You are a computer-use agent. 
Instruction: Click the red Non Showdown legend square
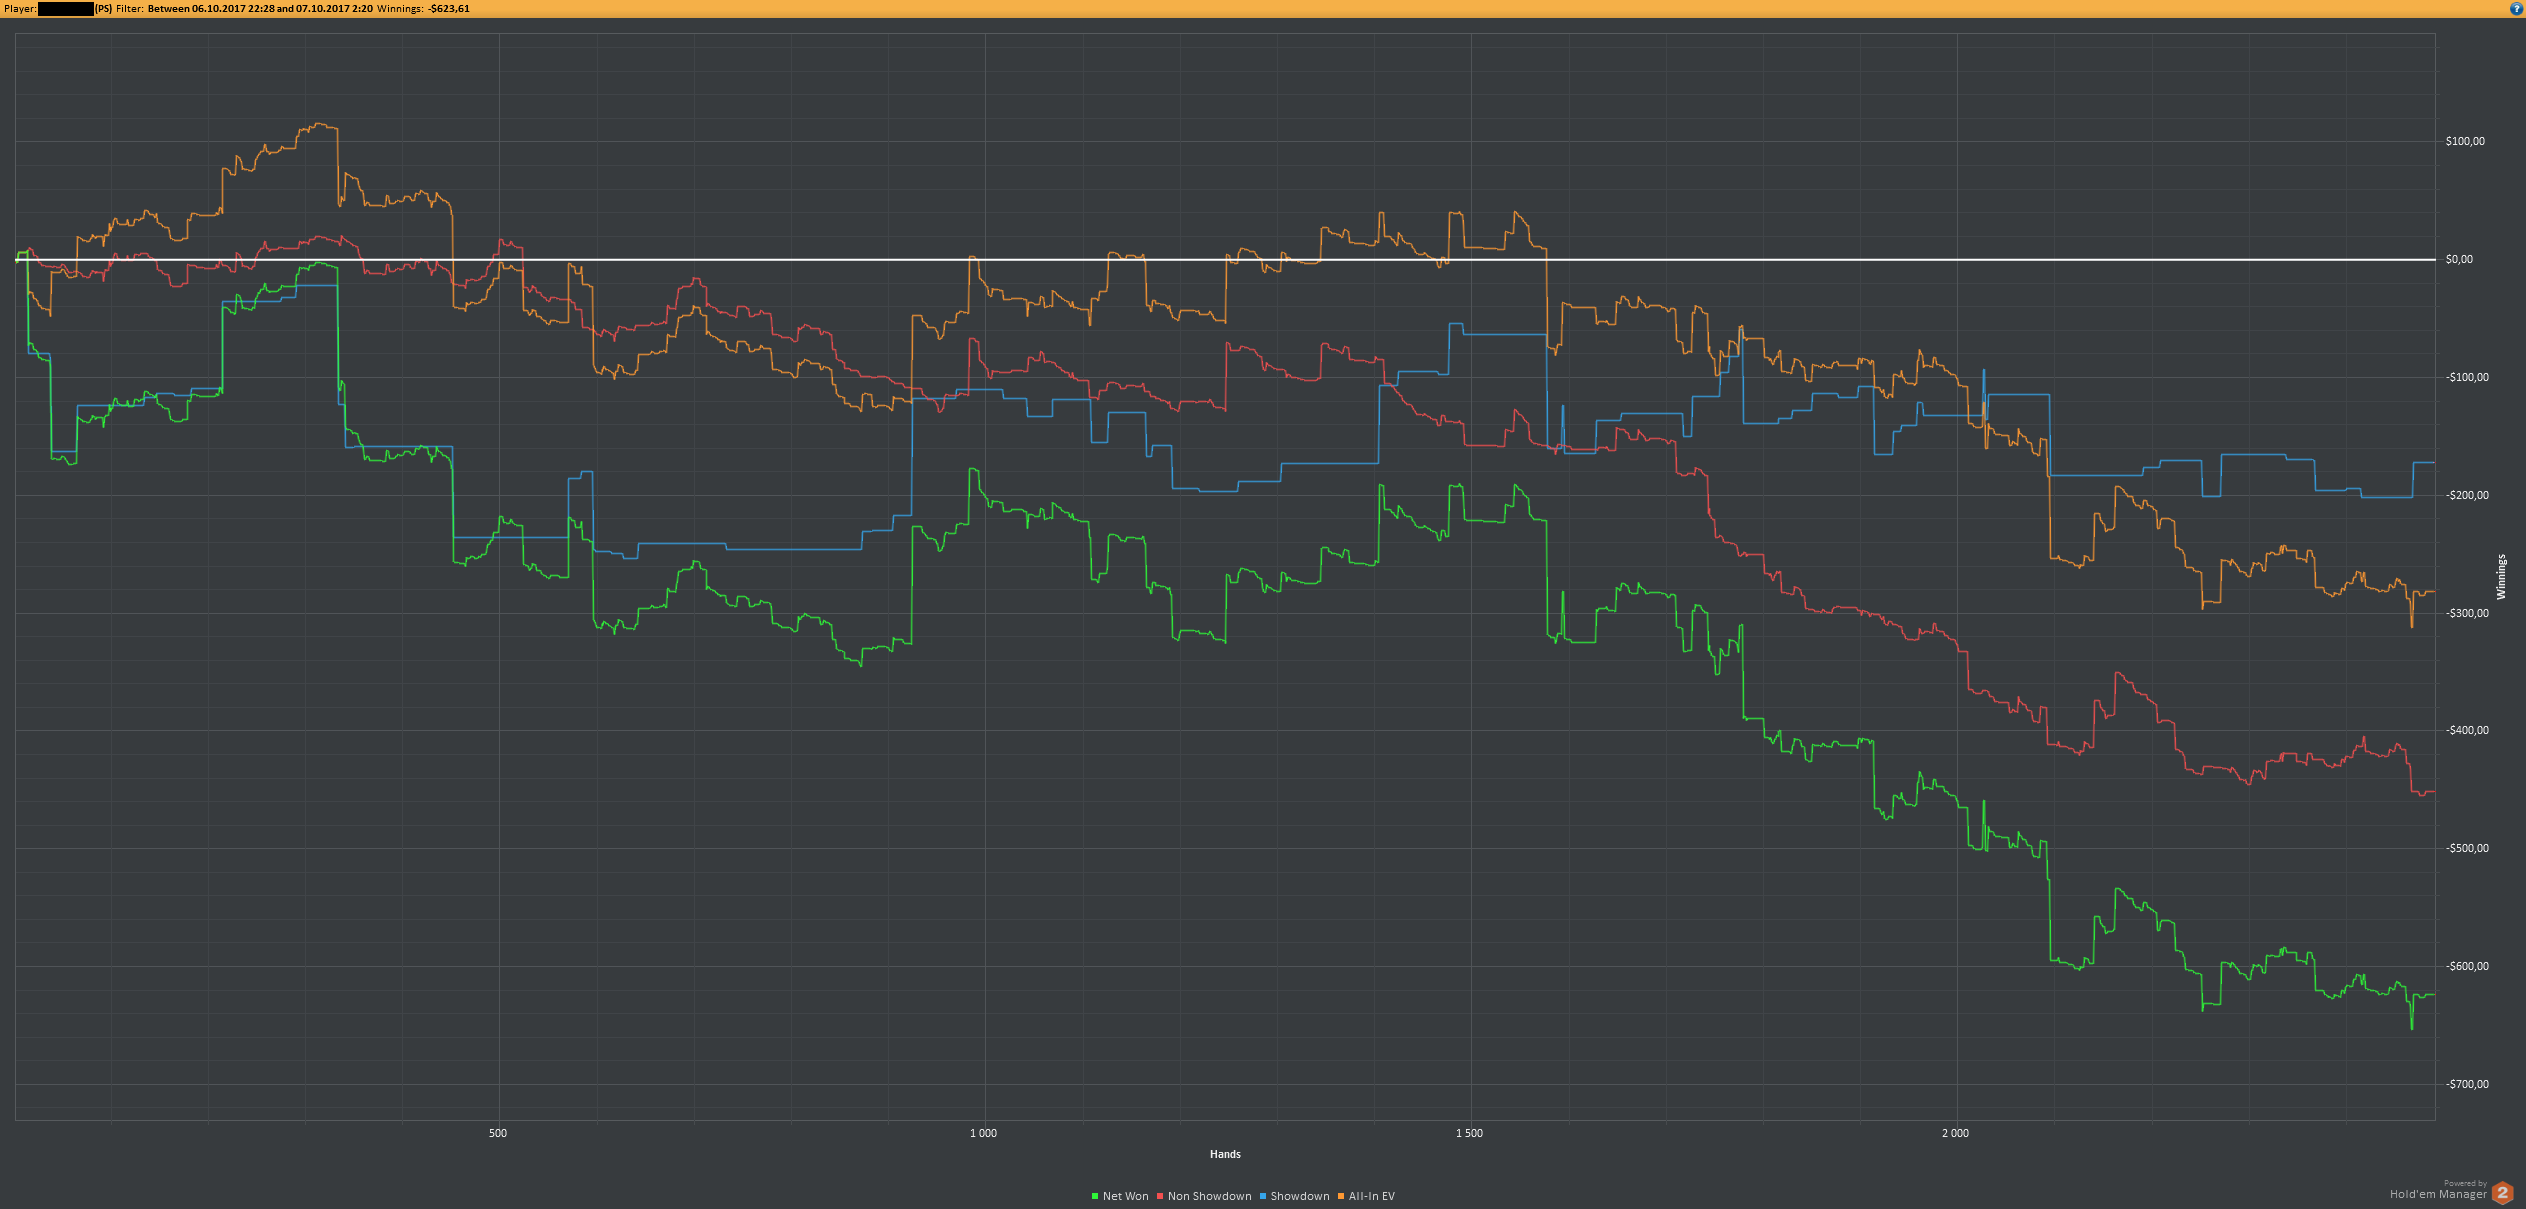[x=1160, y=1196]
